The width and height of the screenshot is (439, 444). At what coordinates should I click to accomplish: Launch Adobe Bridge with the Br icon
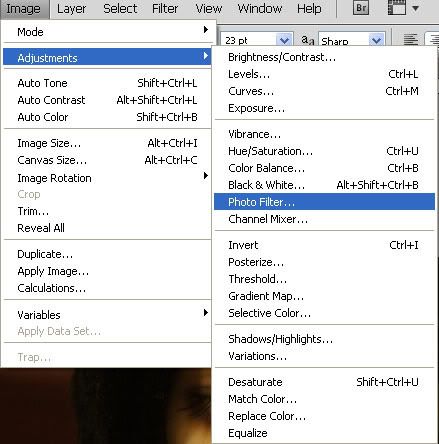click(x=361, y=8)
